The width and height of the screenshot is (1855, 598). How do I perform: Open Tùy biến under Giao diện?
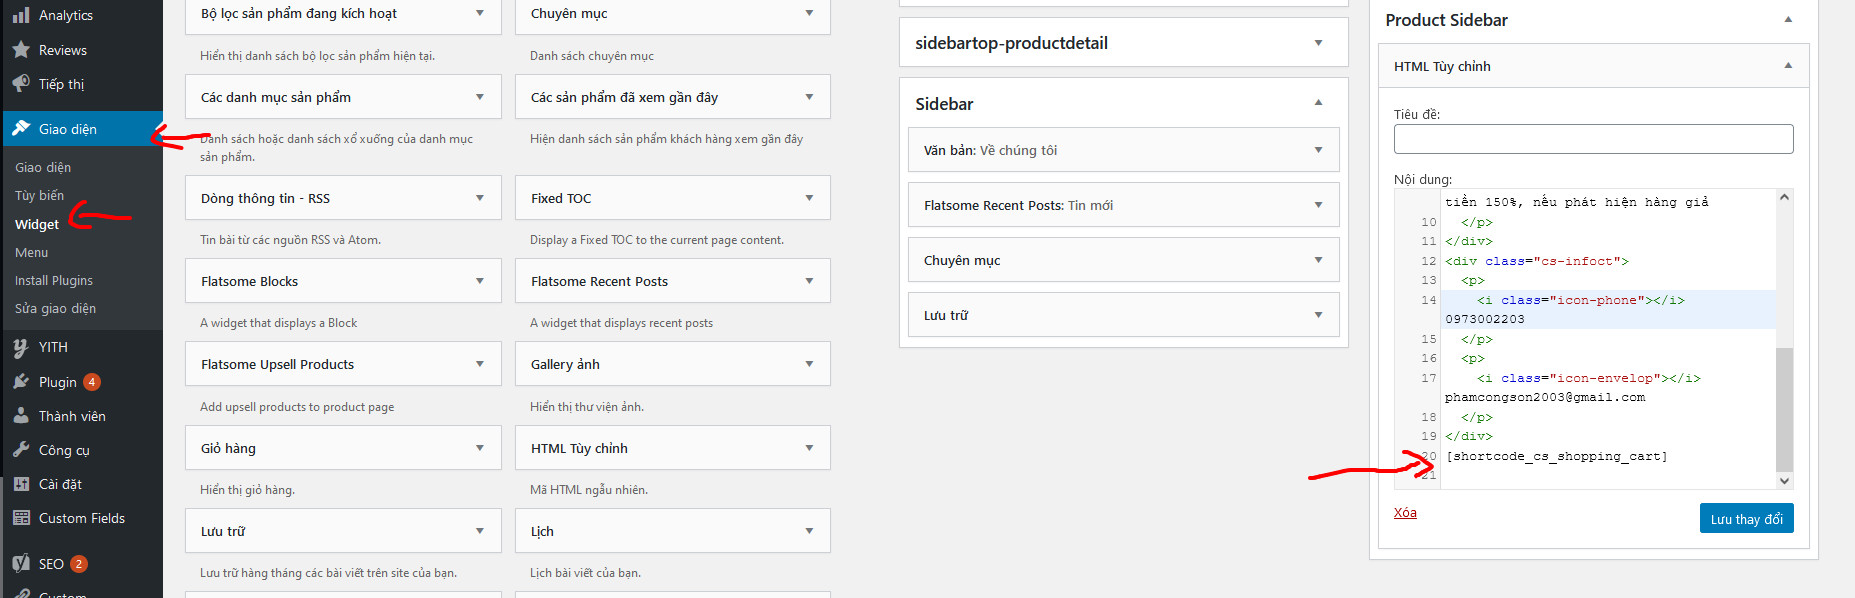click(40, 196)
